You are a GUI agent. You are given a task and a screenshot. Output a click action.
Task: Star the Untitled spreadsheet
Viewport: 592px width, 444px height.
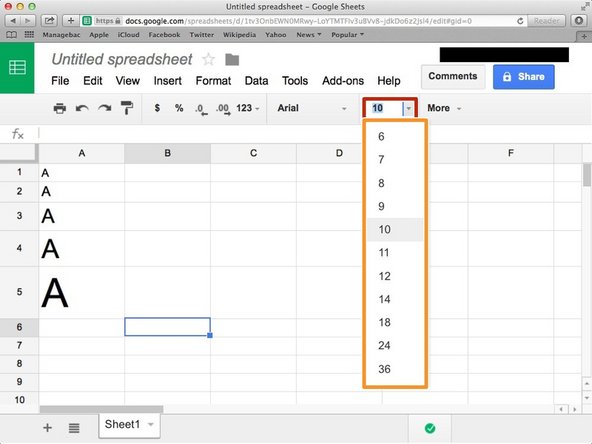tap(208, 59)
